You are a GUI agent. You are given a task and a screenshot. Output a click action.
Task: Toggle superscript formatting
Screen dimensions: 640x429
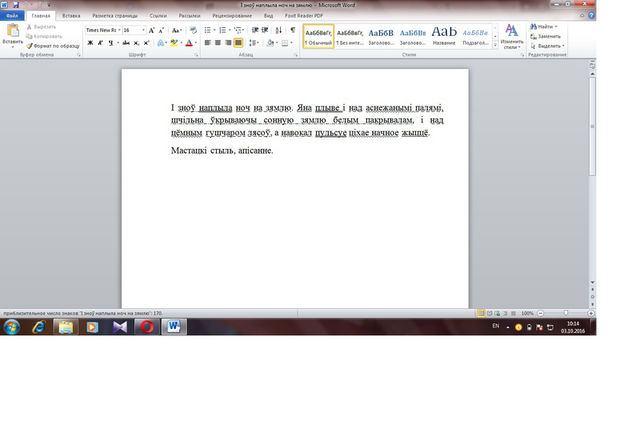pyautogui.click(x=146, y=43)
